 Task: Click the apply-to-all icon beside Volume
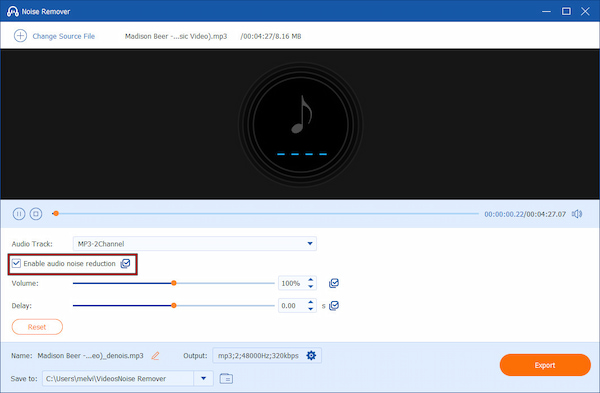(x=334, y=283)
